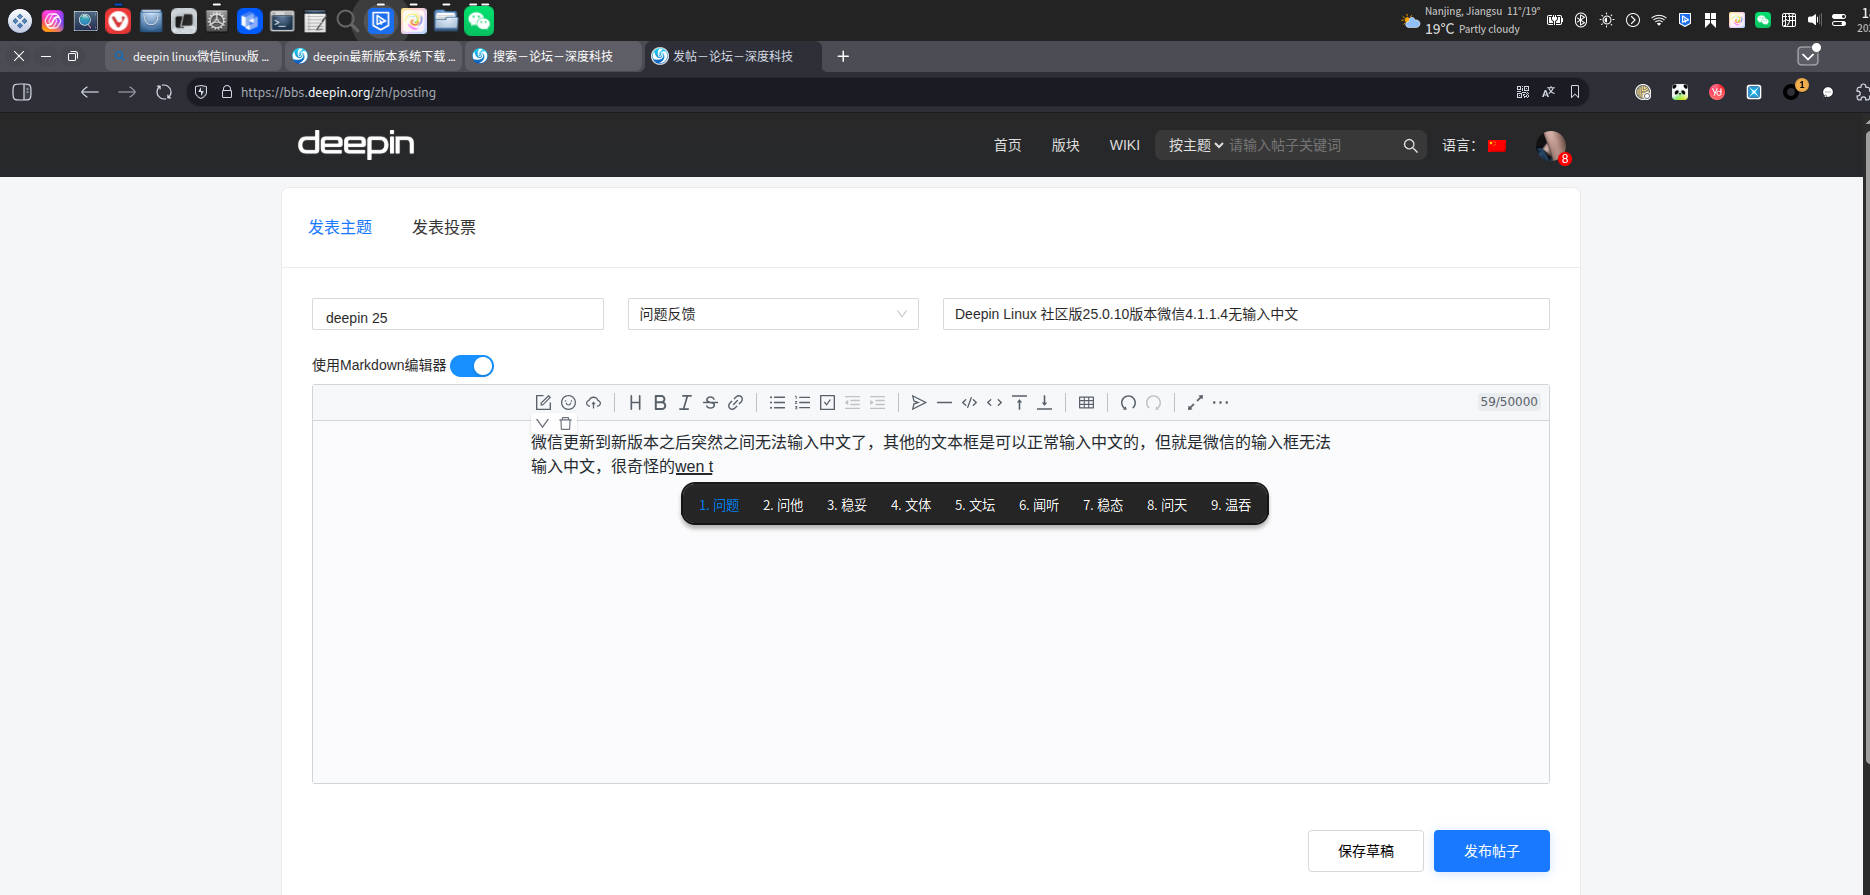Switch to the deepin linux微信 browser tab
This screenshot has height=895, width=1870.
point(193,56)
